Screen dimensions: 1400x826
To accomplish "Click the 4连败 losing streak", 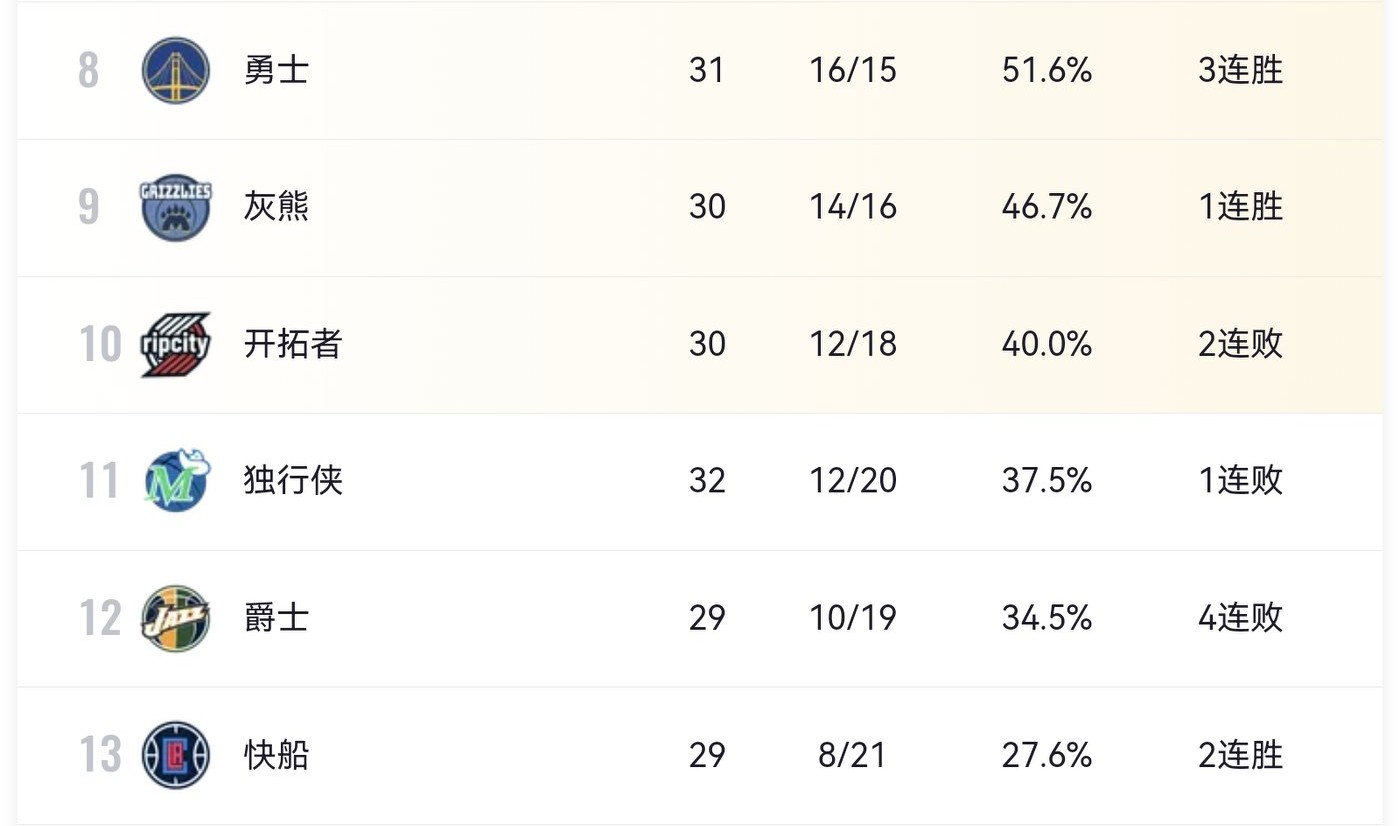I will [1240, 618].
